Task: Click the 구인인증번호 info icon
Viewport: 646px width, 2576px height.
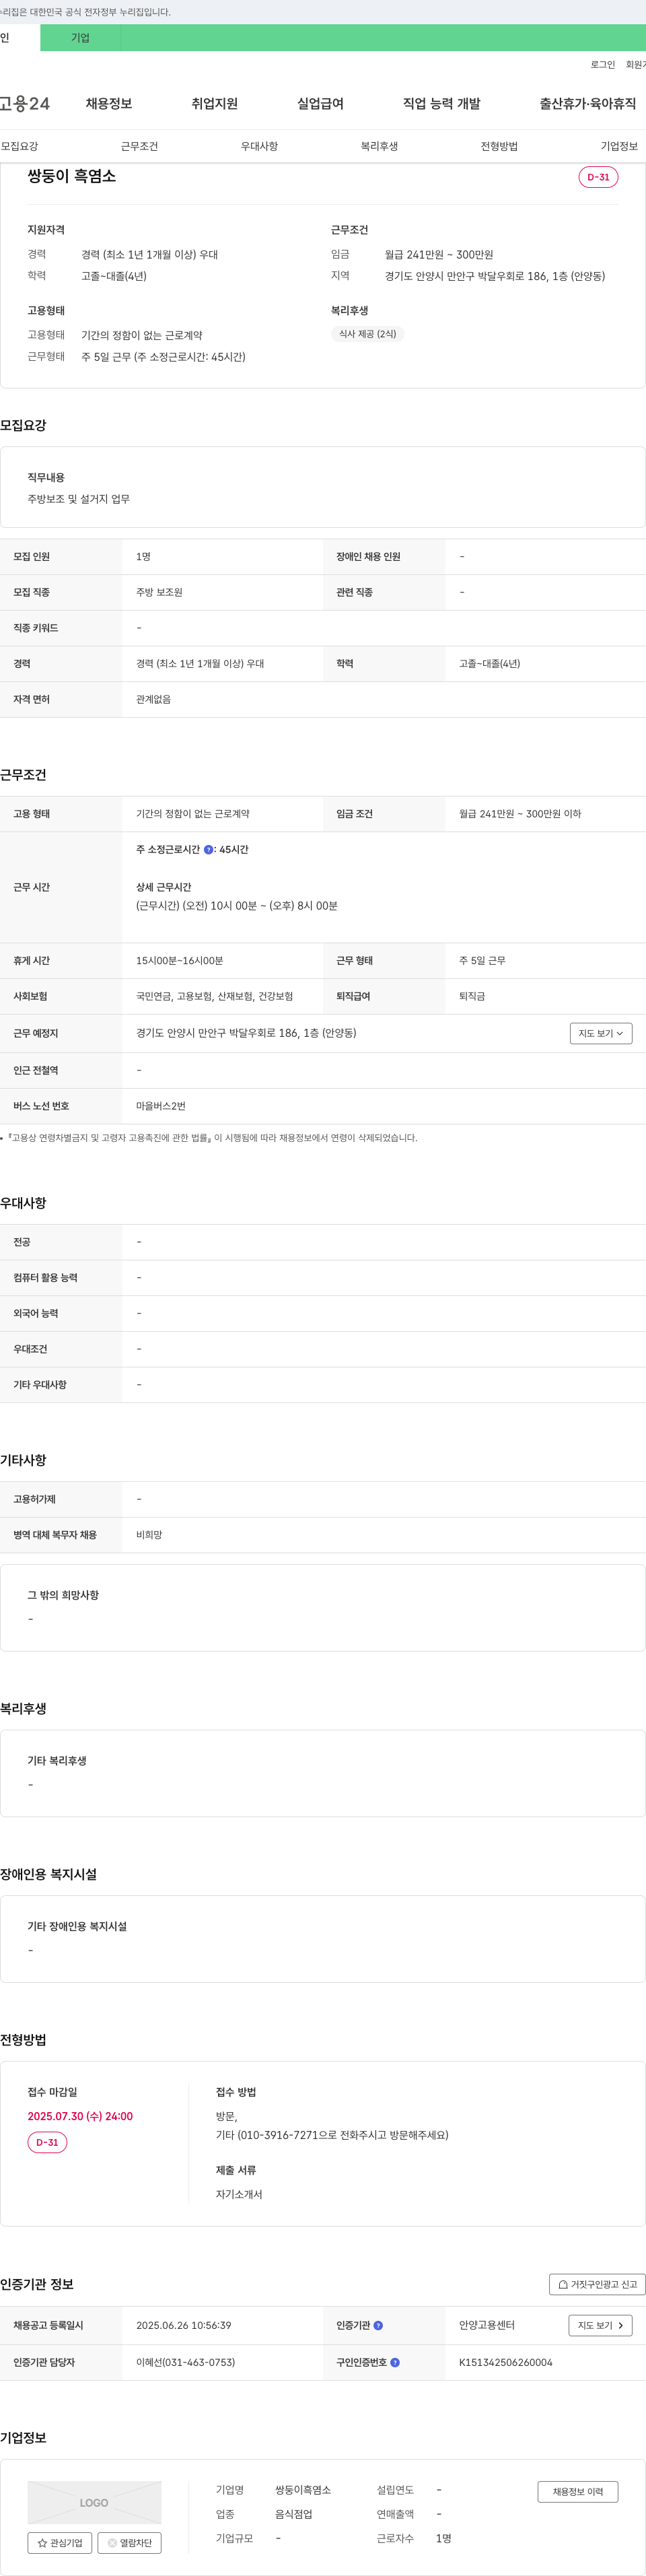Action: tap(395, 2363)
